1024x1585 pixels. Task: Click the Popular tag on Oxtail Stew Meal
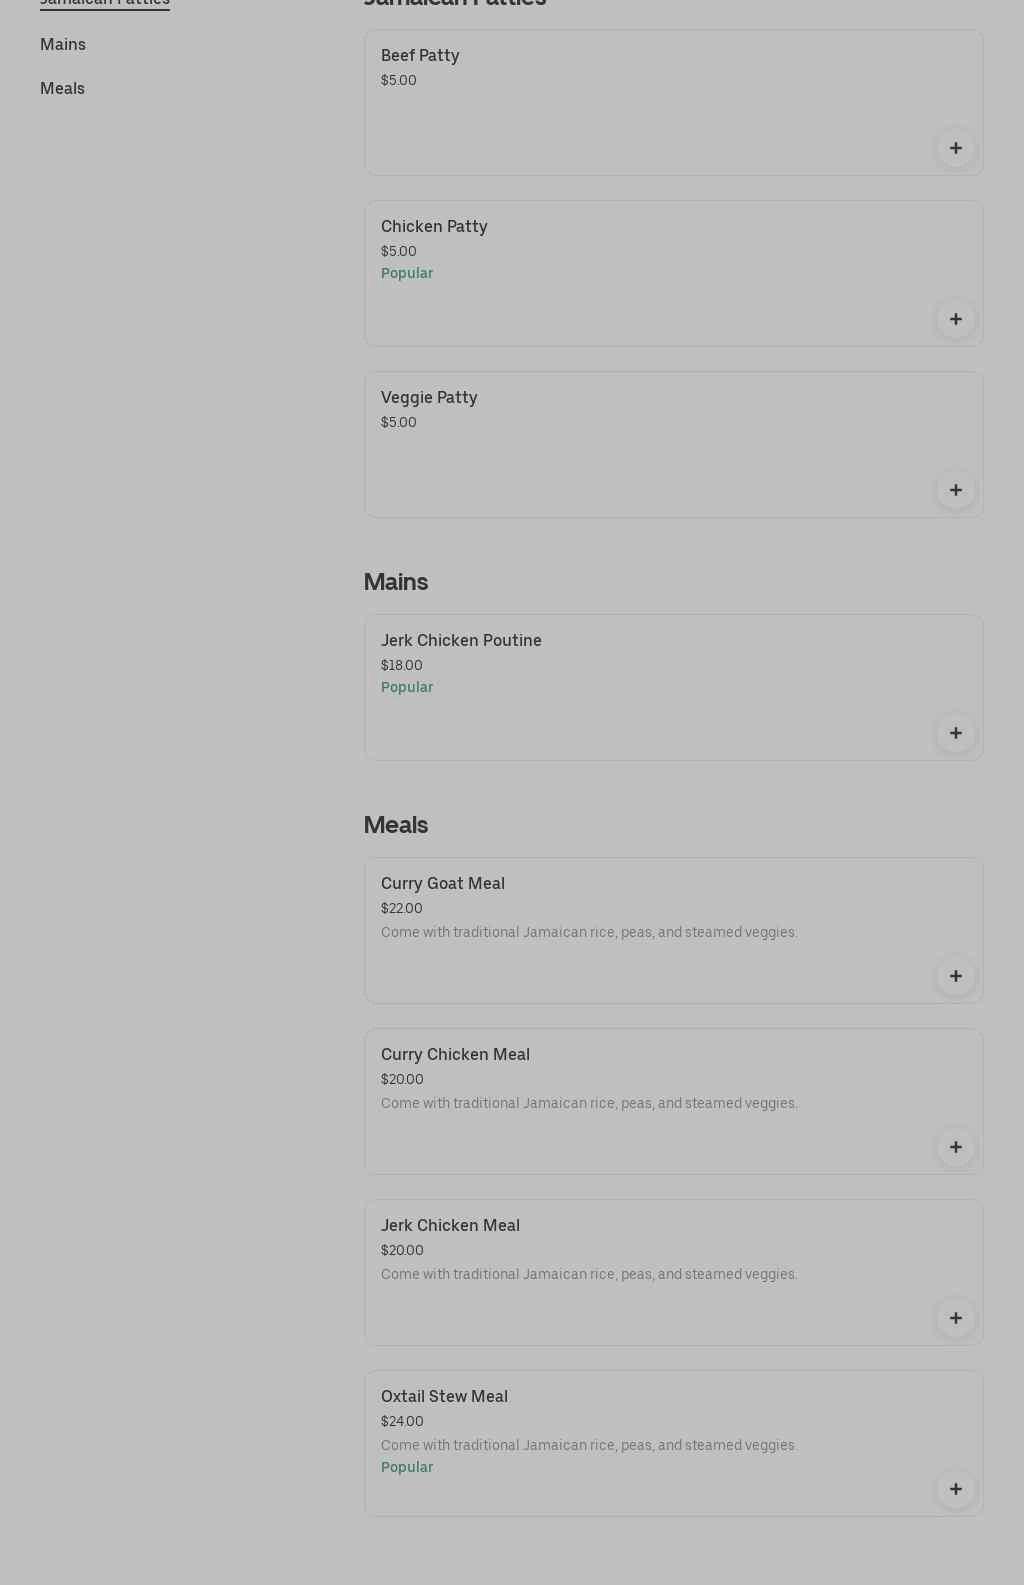(x=407, y=1467)
